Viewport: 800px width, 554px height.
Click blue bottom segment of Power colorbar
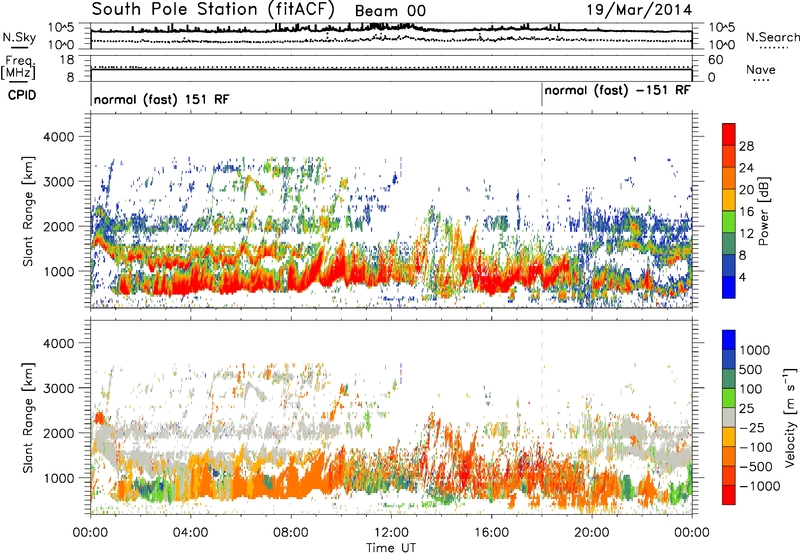(729, 287)
